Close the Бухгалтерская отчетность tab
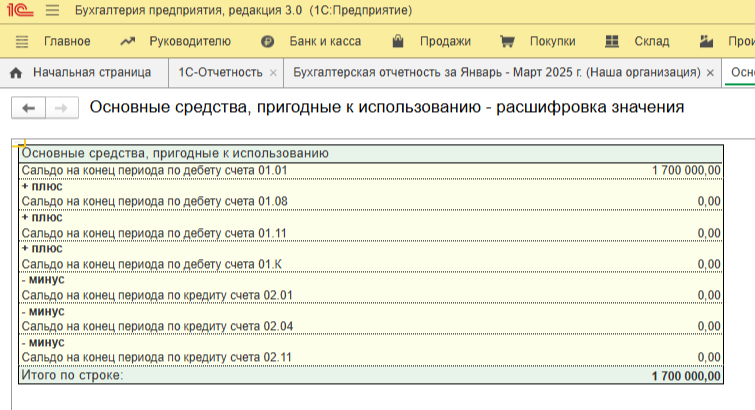The height and width of the screenshot is (410, 755). (x=710, y=74)
